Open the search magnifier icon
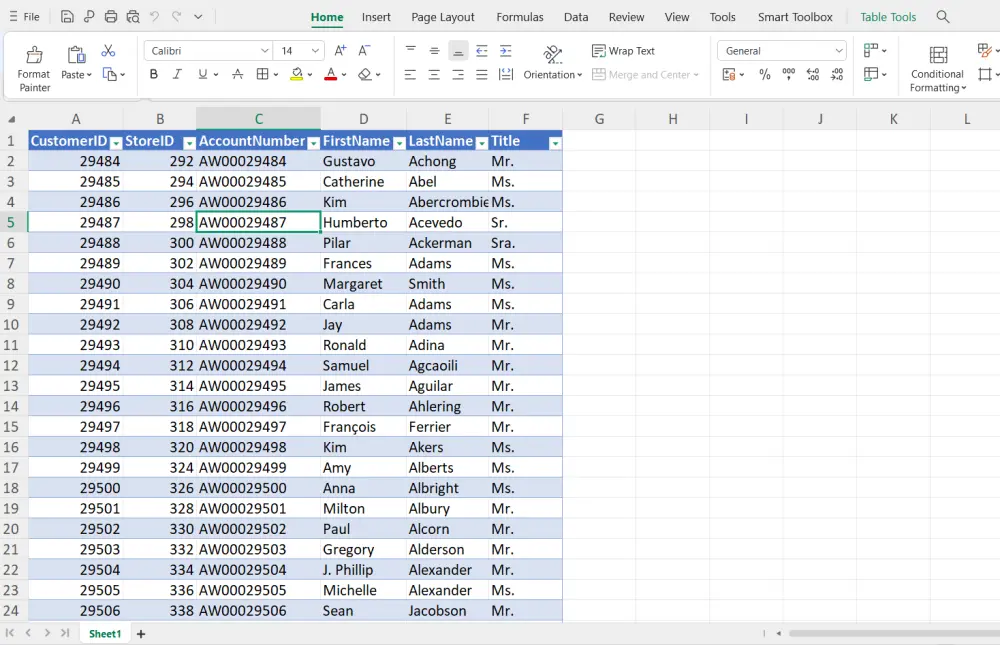The width and height of the screenshot is (1000, 645). tap(943, 17)
